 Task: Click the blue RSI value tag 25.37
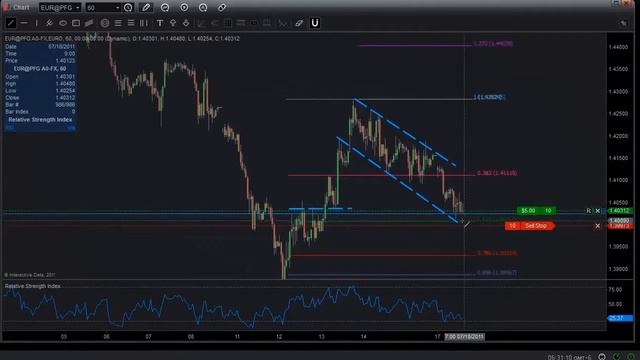pos(620,318)
